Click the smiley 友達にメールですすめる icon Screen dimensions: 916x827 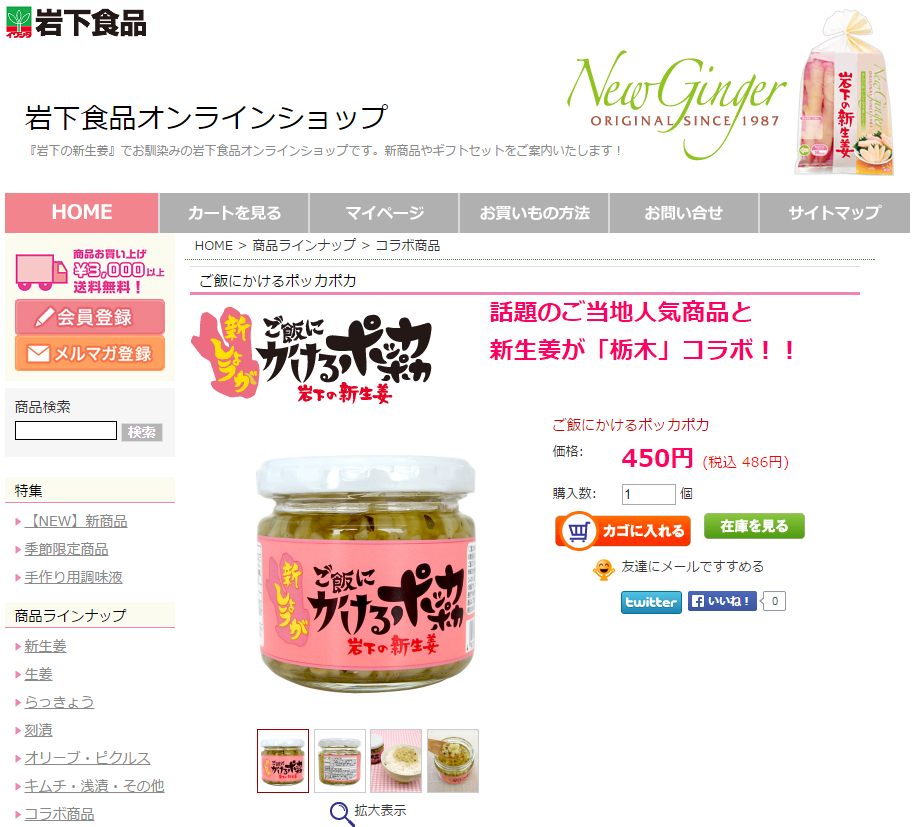click(603, 569)
